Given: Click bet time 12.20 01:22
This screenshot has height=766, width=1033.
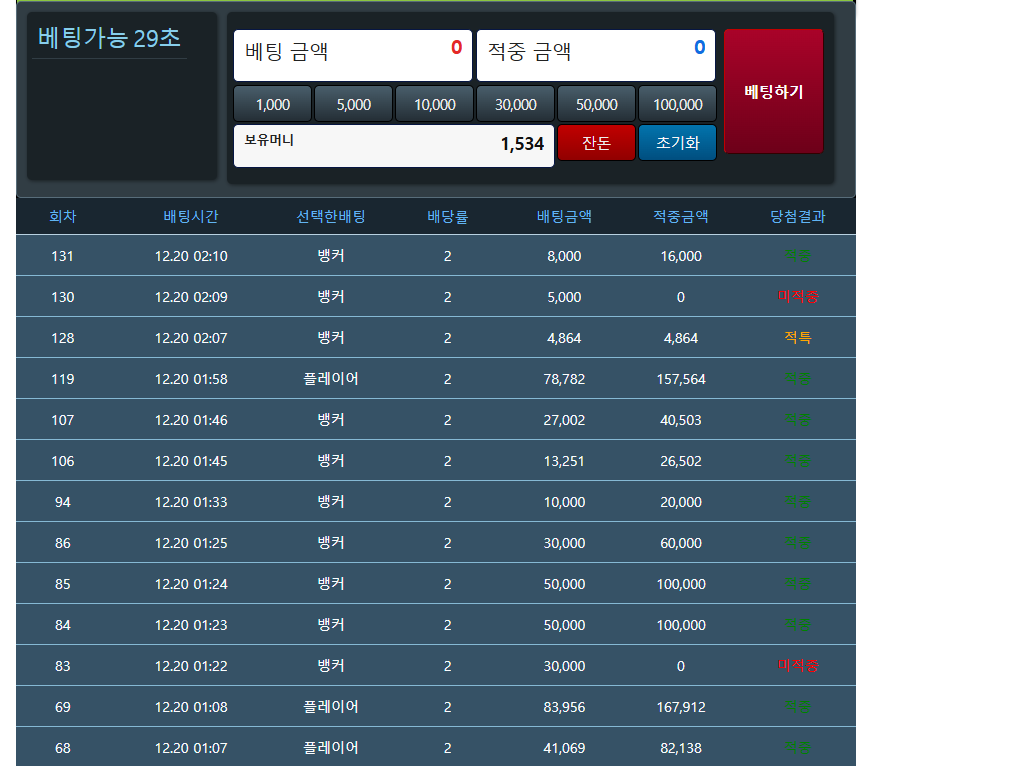Looking at the screenshot, I should pyautogui.click(x=191, y=665).
